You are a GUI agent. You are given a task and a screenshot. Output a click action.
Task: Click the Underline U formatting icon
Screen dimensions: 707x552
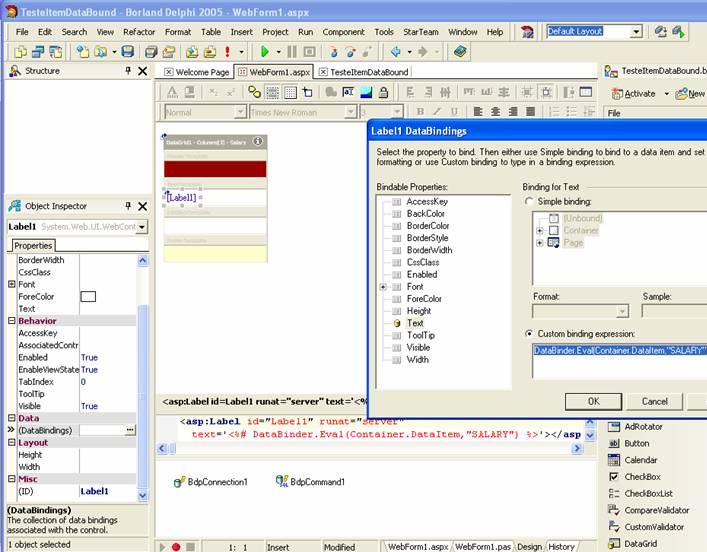tap(454, 111)
